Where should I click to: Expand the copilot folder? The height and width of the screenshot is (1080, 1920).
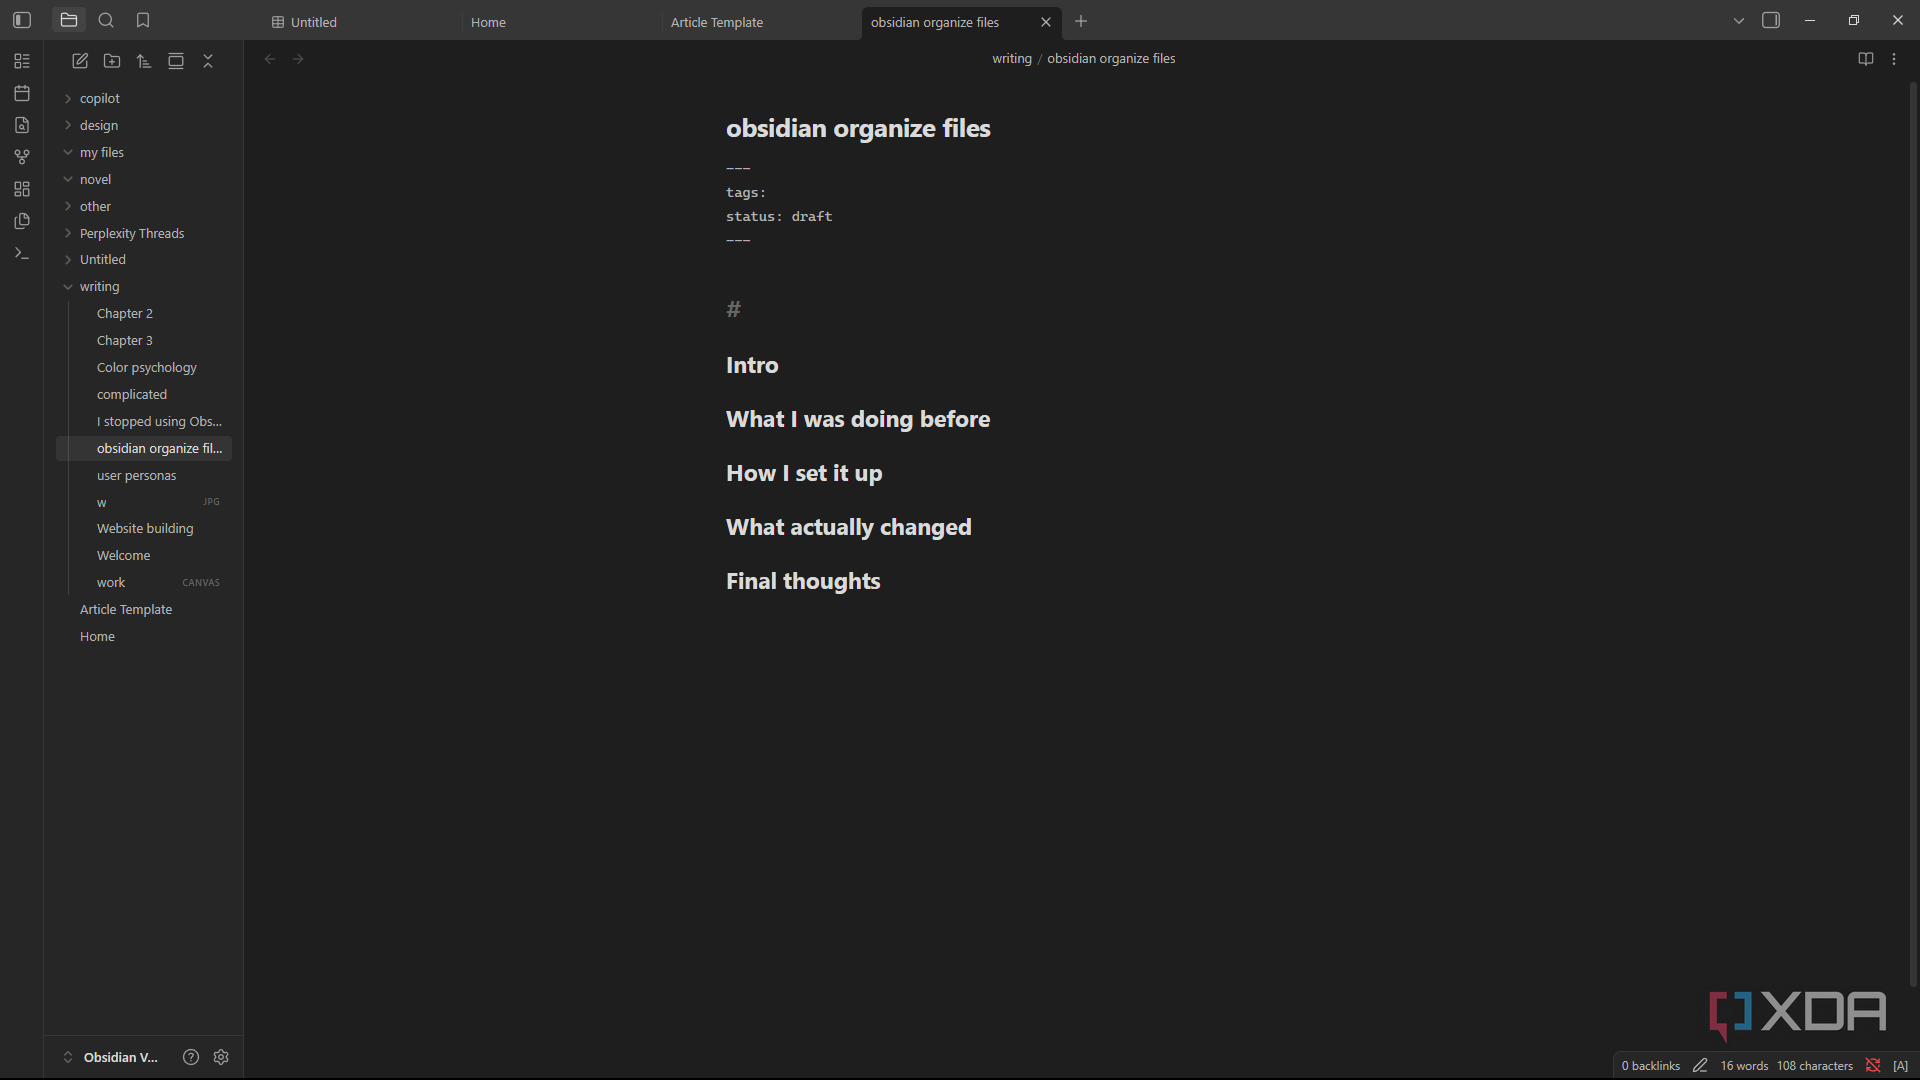click(x=144, y=98)
